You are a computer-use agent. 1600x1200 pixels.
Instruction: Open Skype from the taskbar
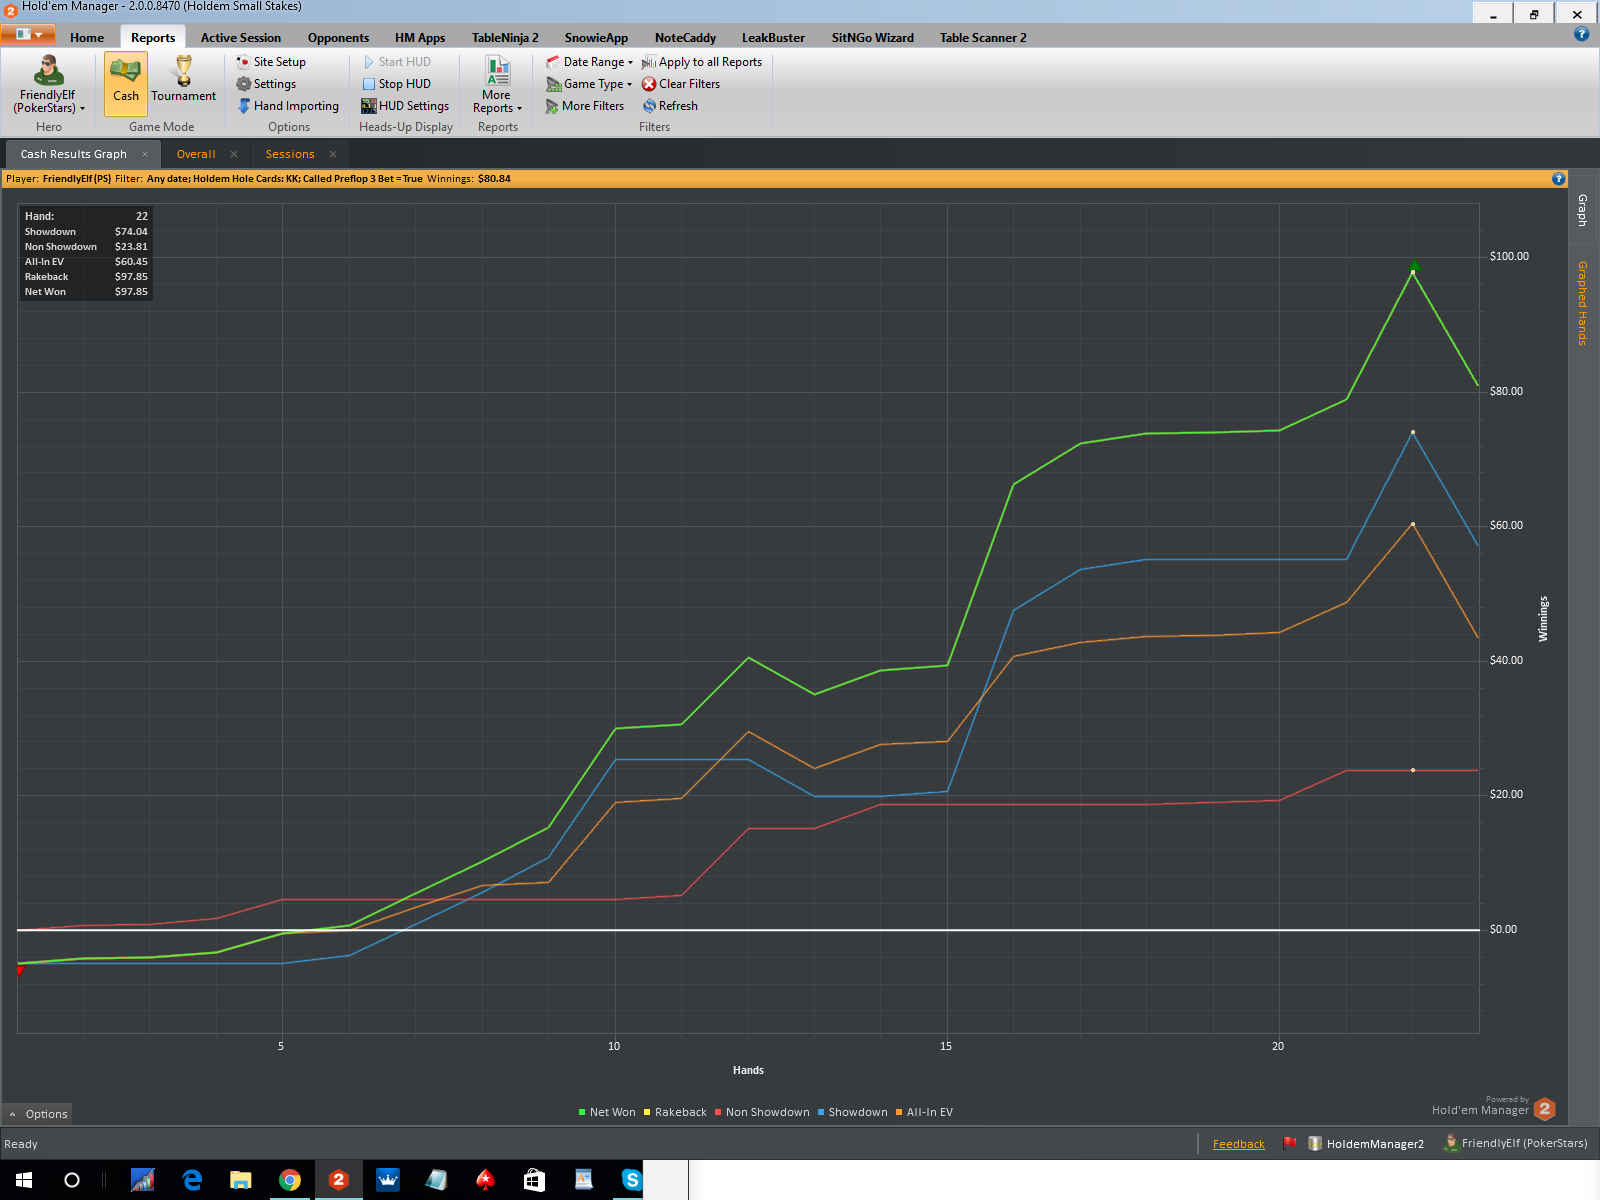point(631,1180)
